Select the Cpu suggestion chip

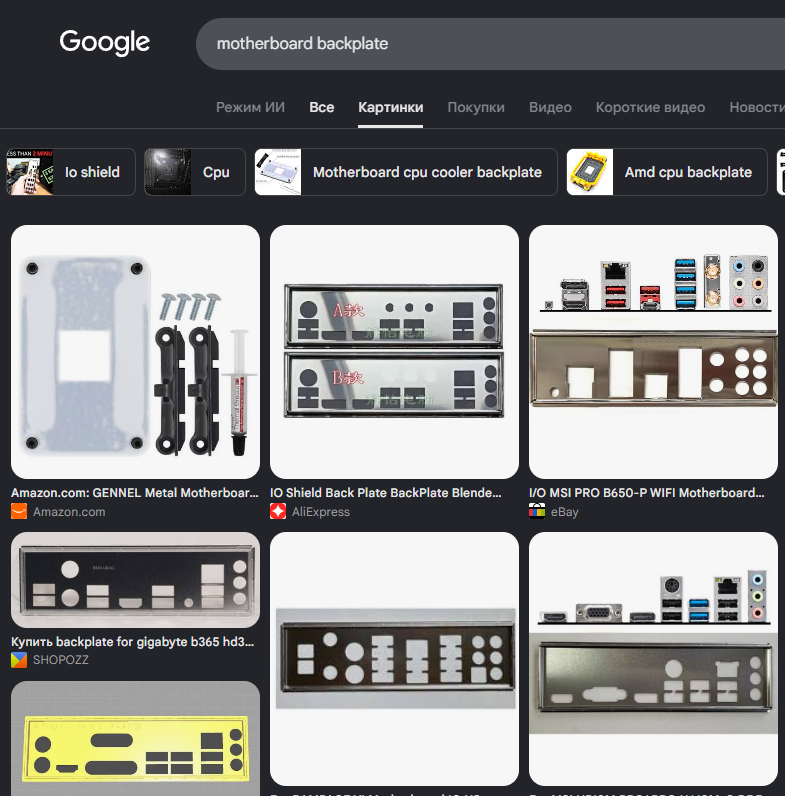(194, 172)
